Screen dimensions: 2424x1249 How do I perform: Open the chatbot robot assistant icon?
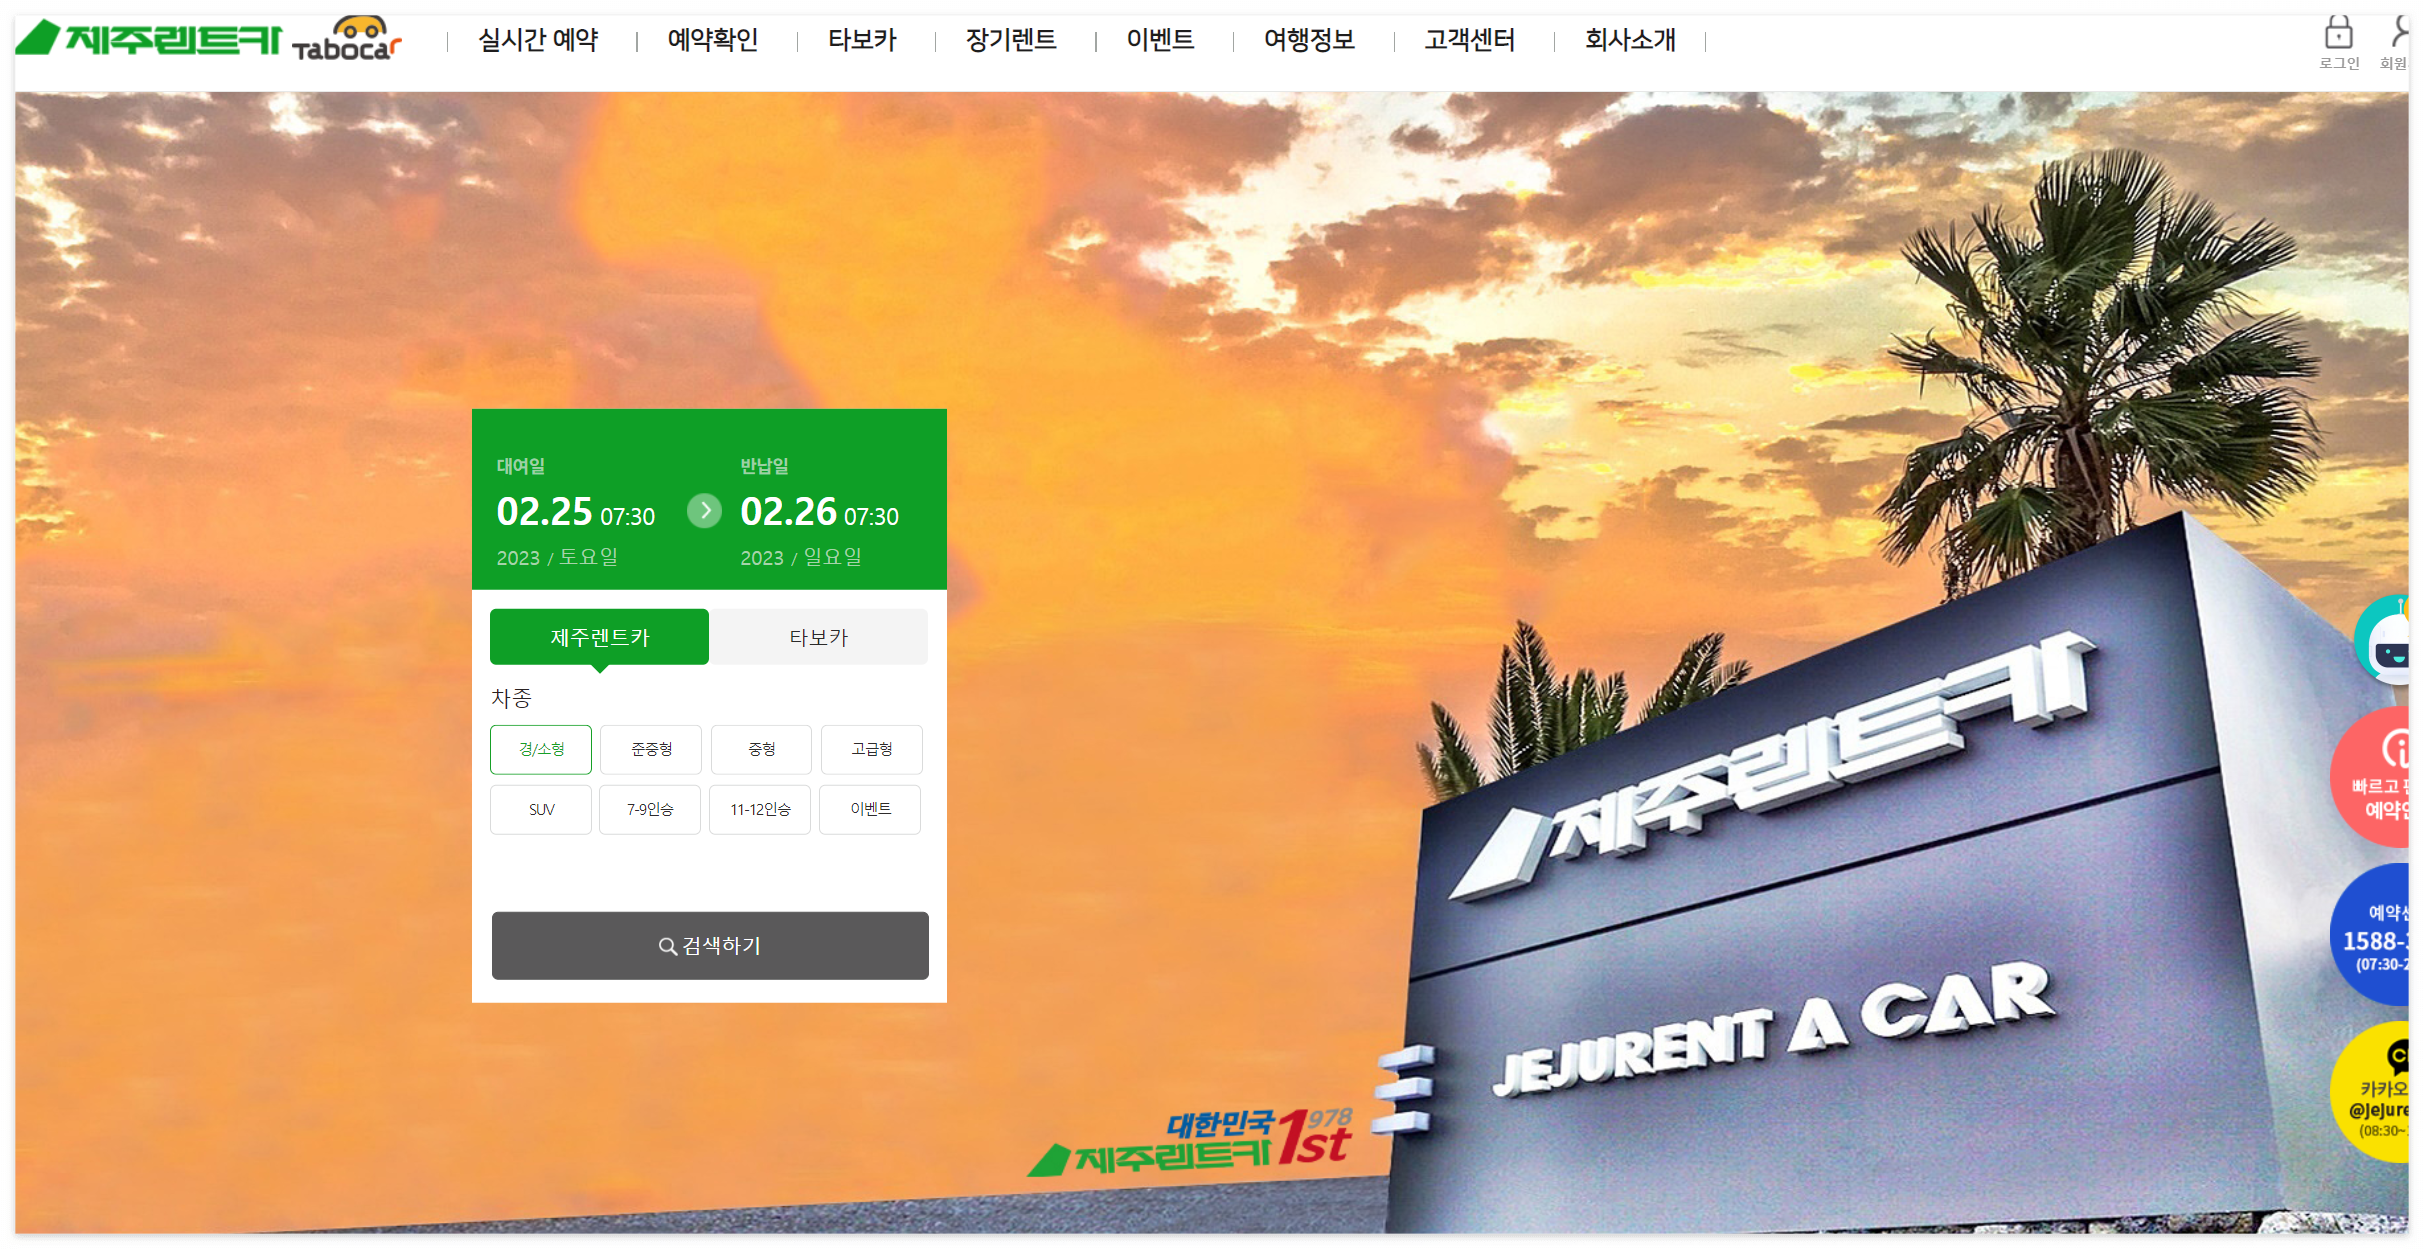(x=2399, y=640)
